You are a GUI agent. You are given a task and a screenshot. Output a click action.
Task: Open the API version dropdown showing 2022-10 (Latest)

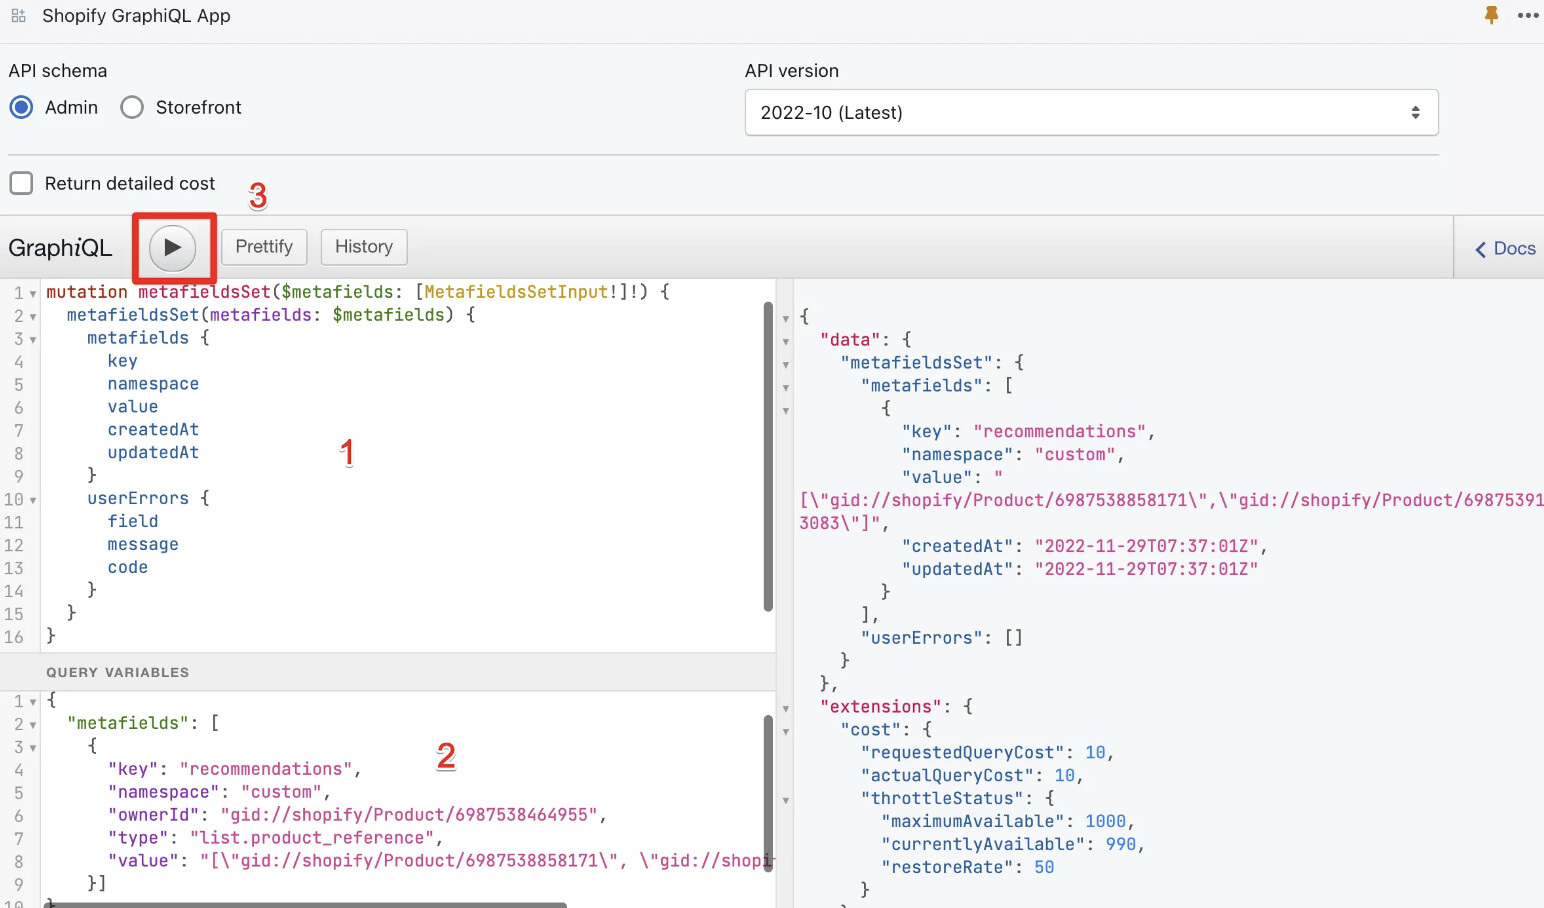1091,112
